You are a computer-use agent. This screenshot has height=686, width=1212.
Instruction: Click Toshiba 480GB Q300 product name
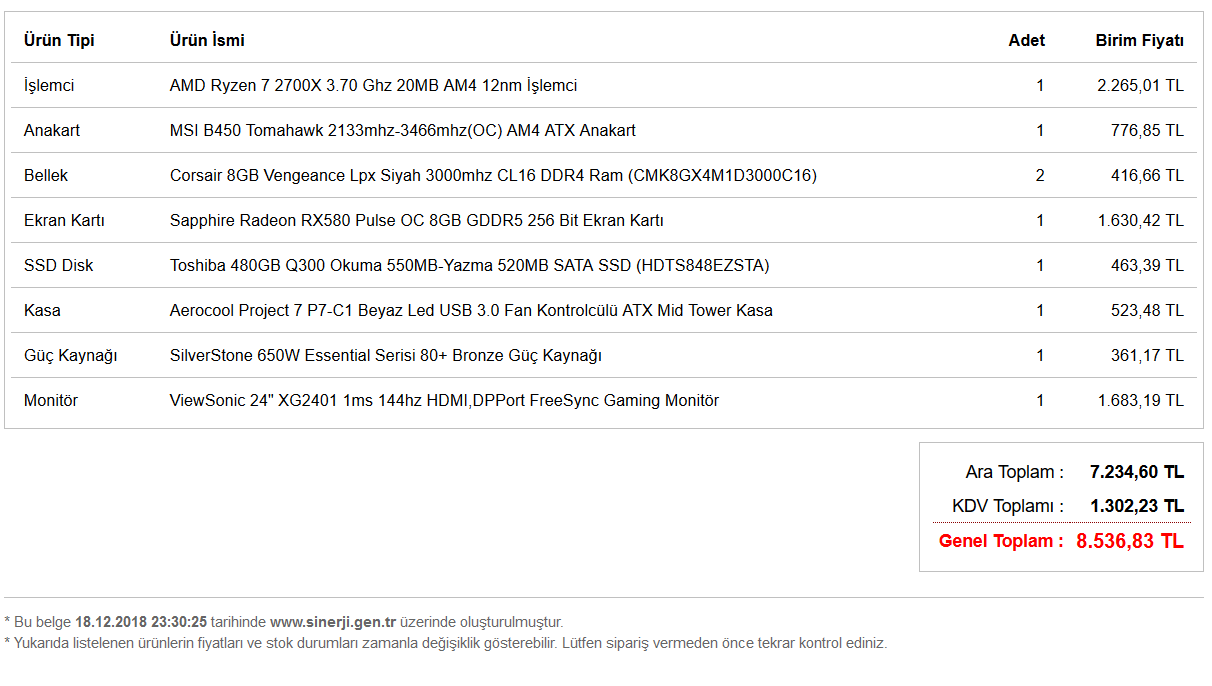tap(470, 266)
